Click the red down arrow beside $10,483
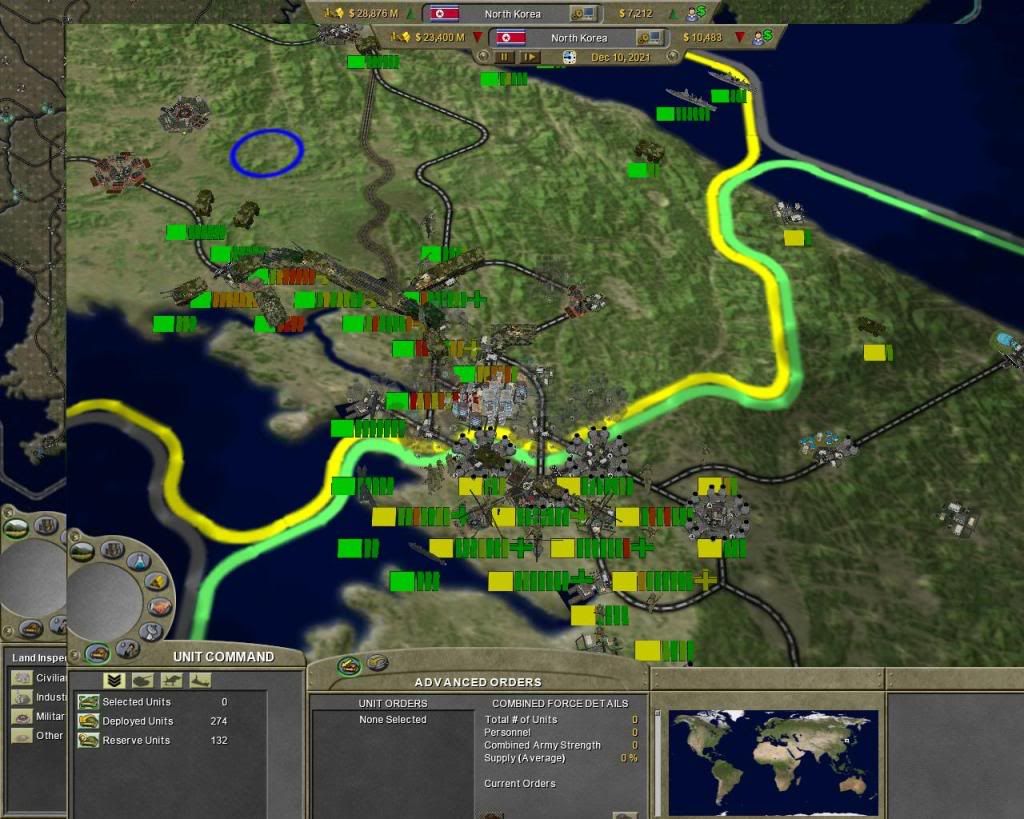 click(x=740, y=37)
